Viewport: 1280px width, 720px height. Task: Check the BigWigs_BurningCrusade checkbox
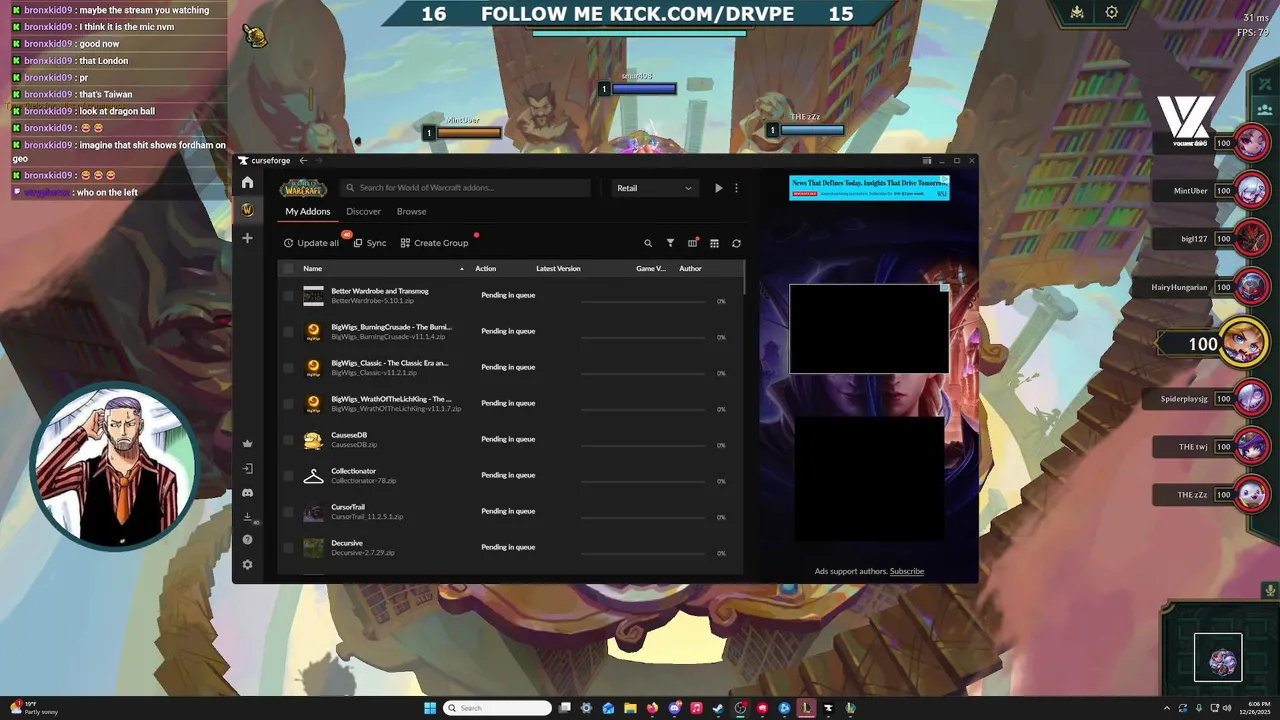click(x=289, y=332)
